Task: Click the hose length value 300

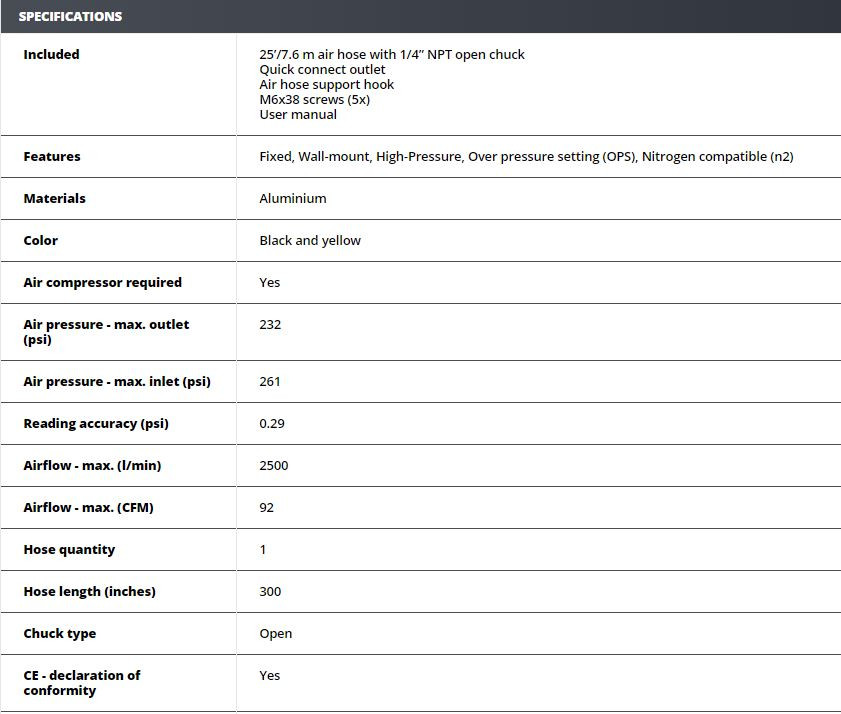Action: click(x=270, y=592)
